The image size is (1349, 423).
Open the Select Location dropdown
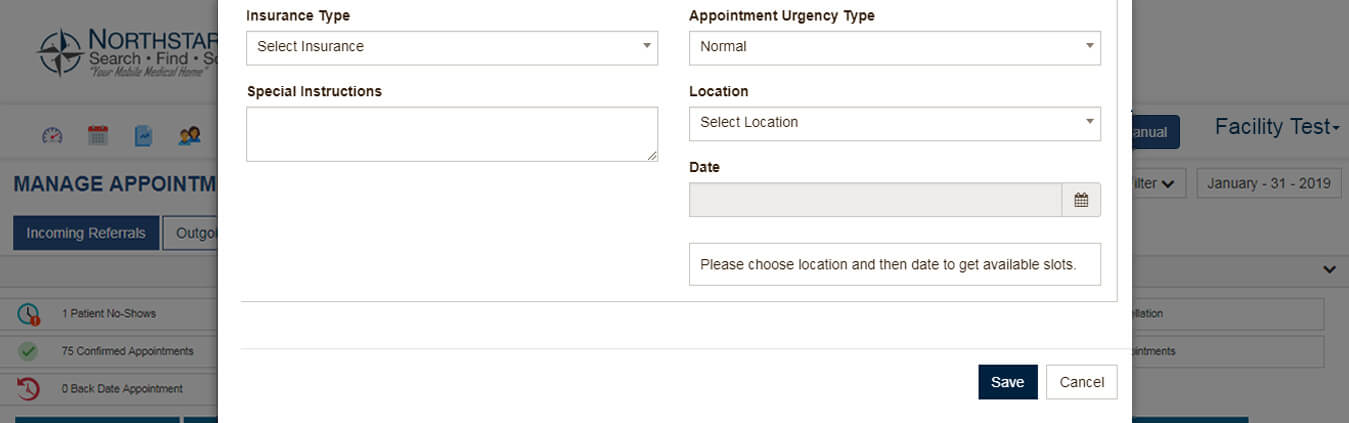[894, 123]
